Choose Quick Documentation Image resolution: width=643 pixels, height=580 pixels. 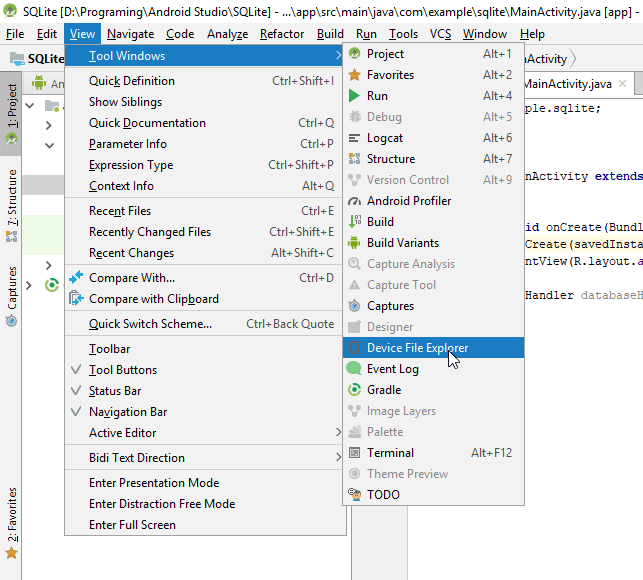coord(204,123)
